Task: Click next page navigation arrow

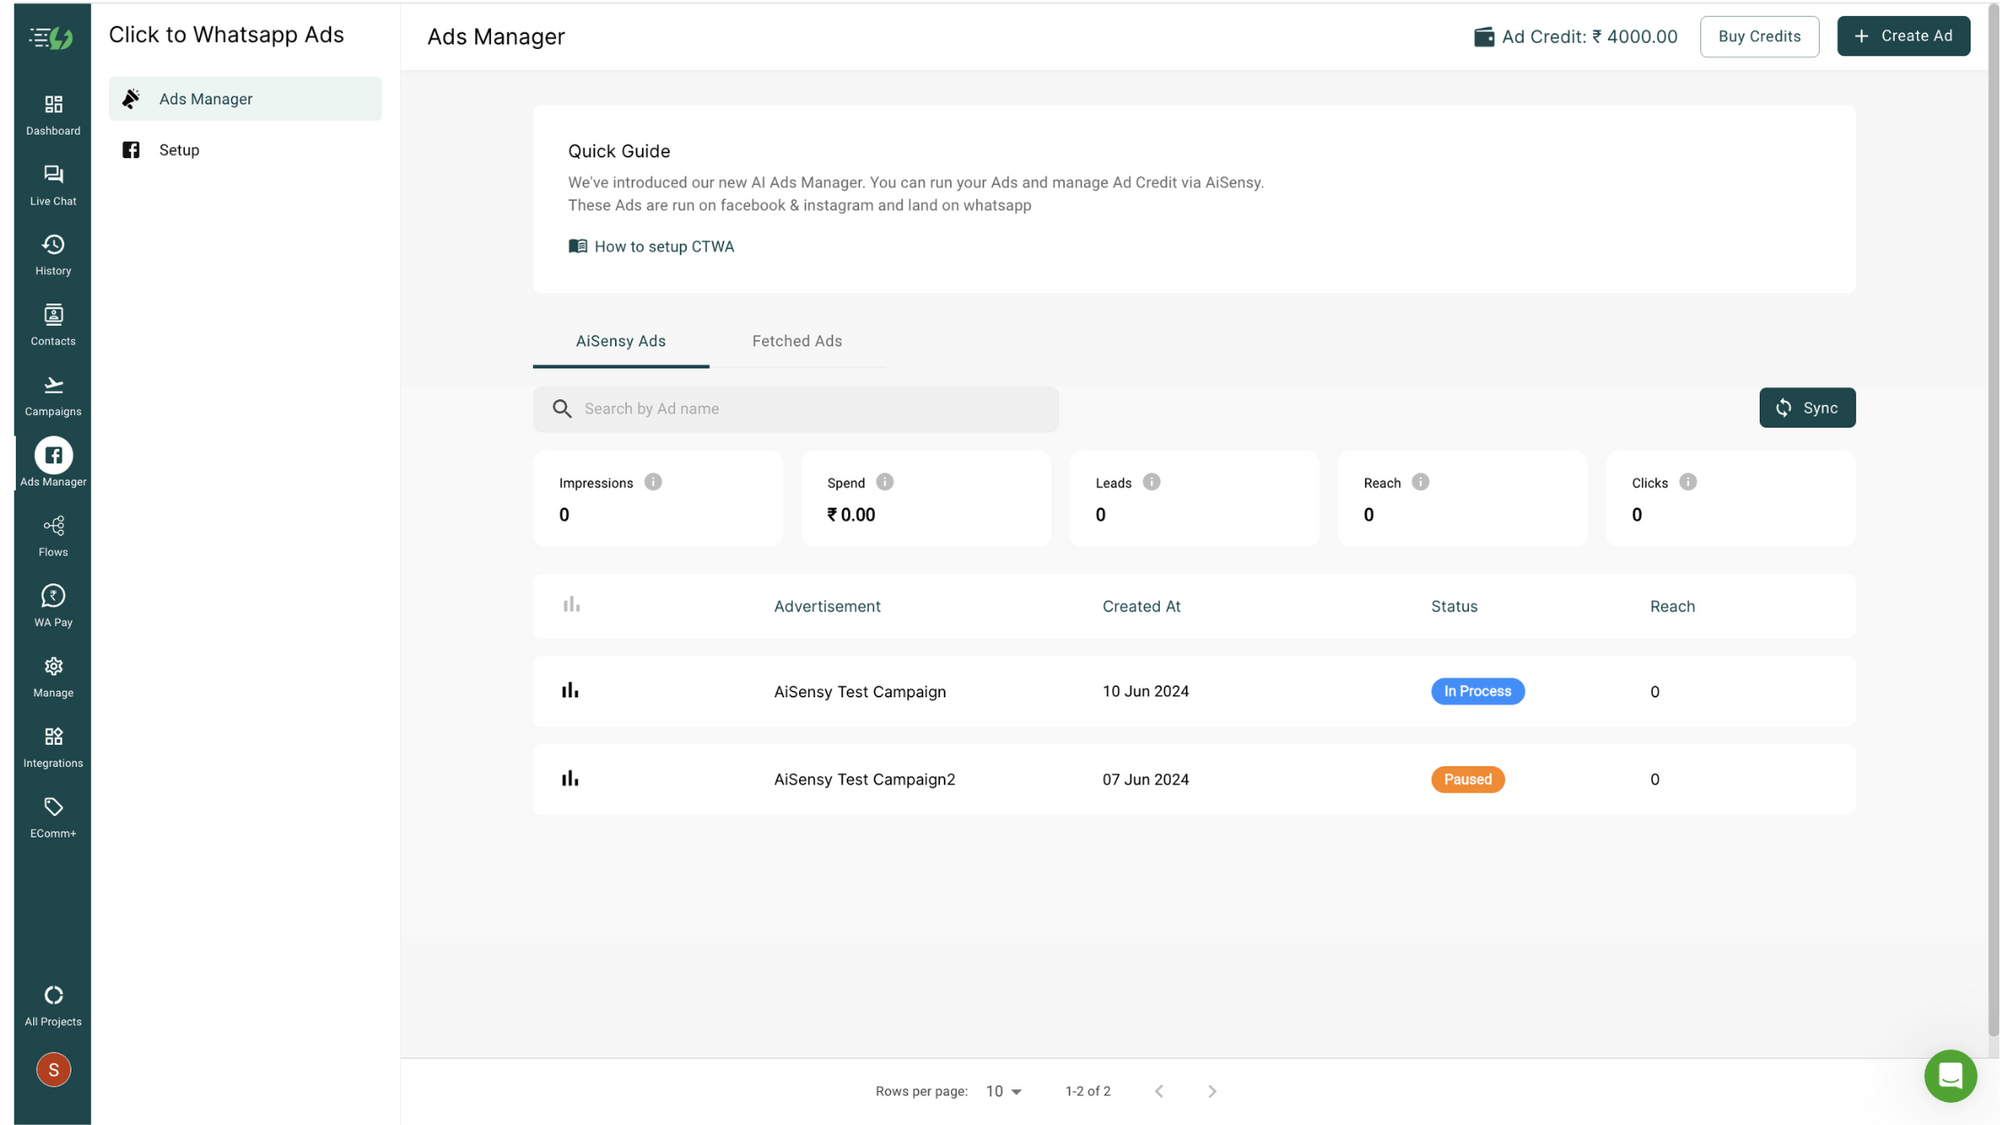Action: 1210,1091
